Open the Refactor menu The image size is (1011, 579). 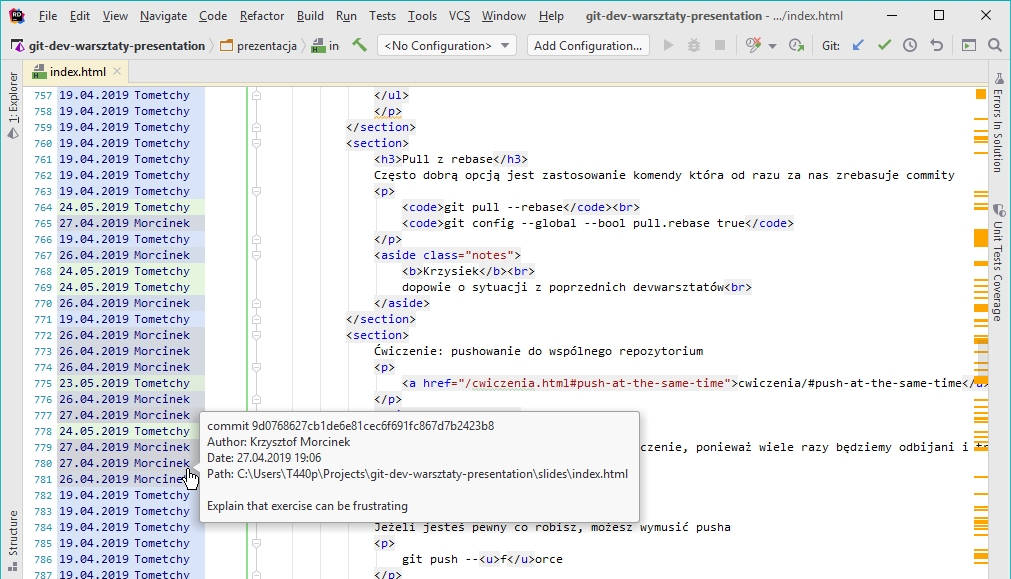coord(262,16)
